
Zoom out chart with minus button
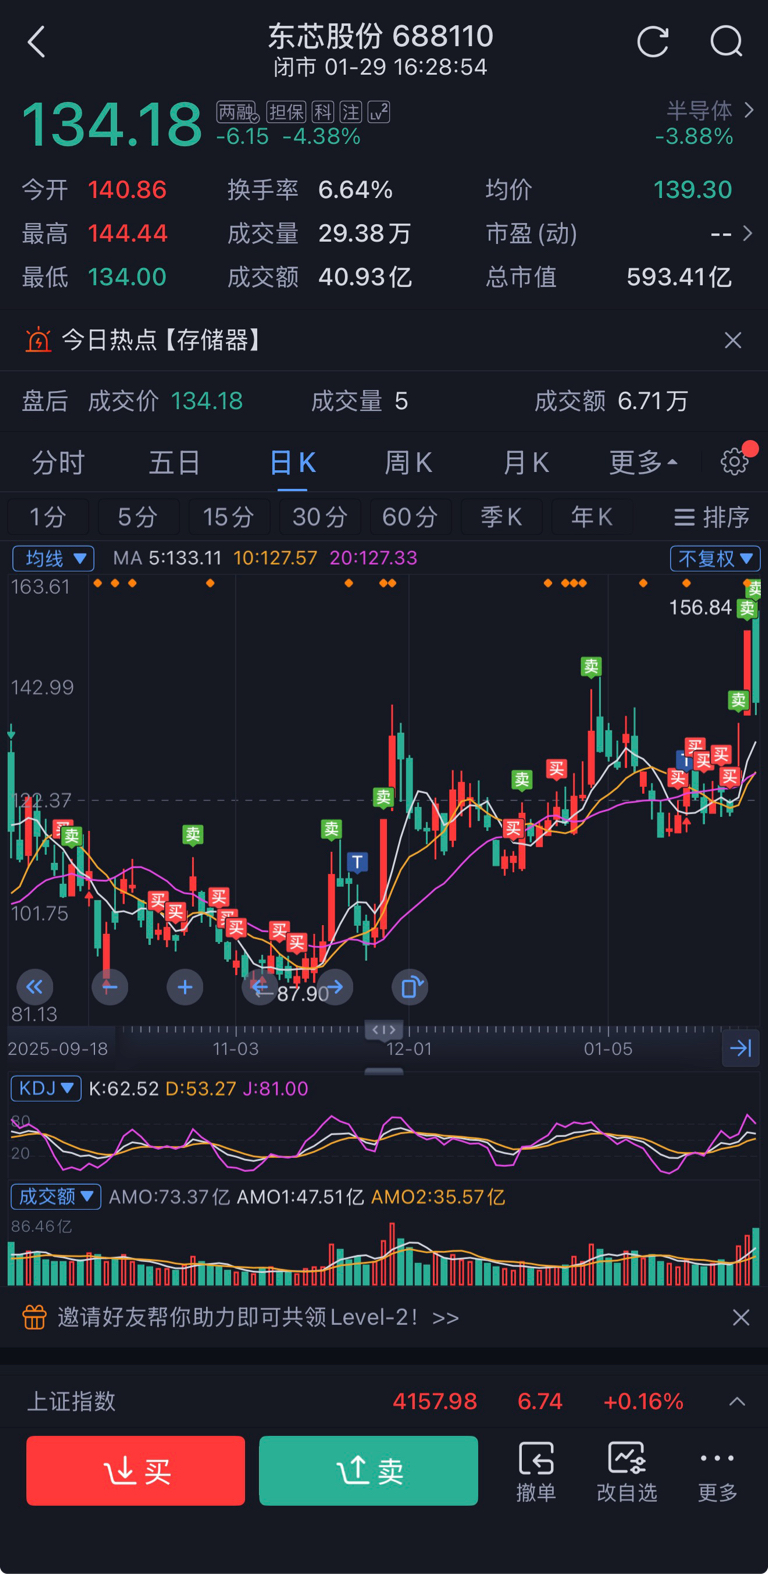point(110,987)
